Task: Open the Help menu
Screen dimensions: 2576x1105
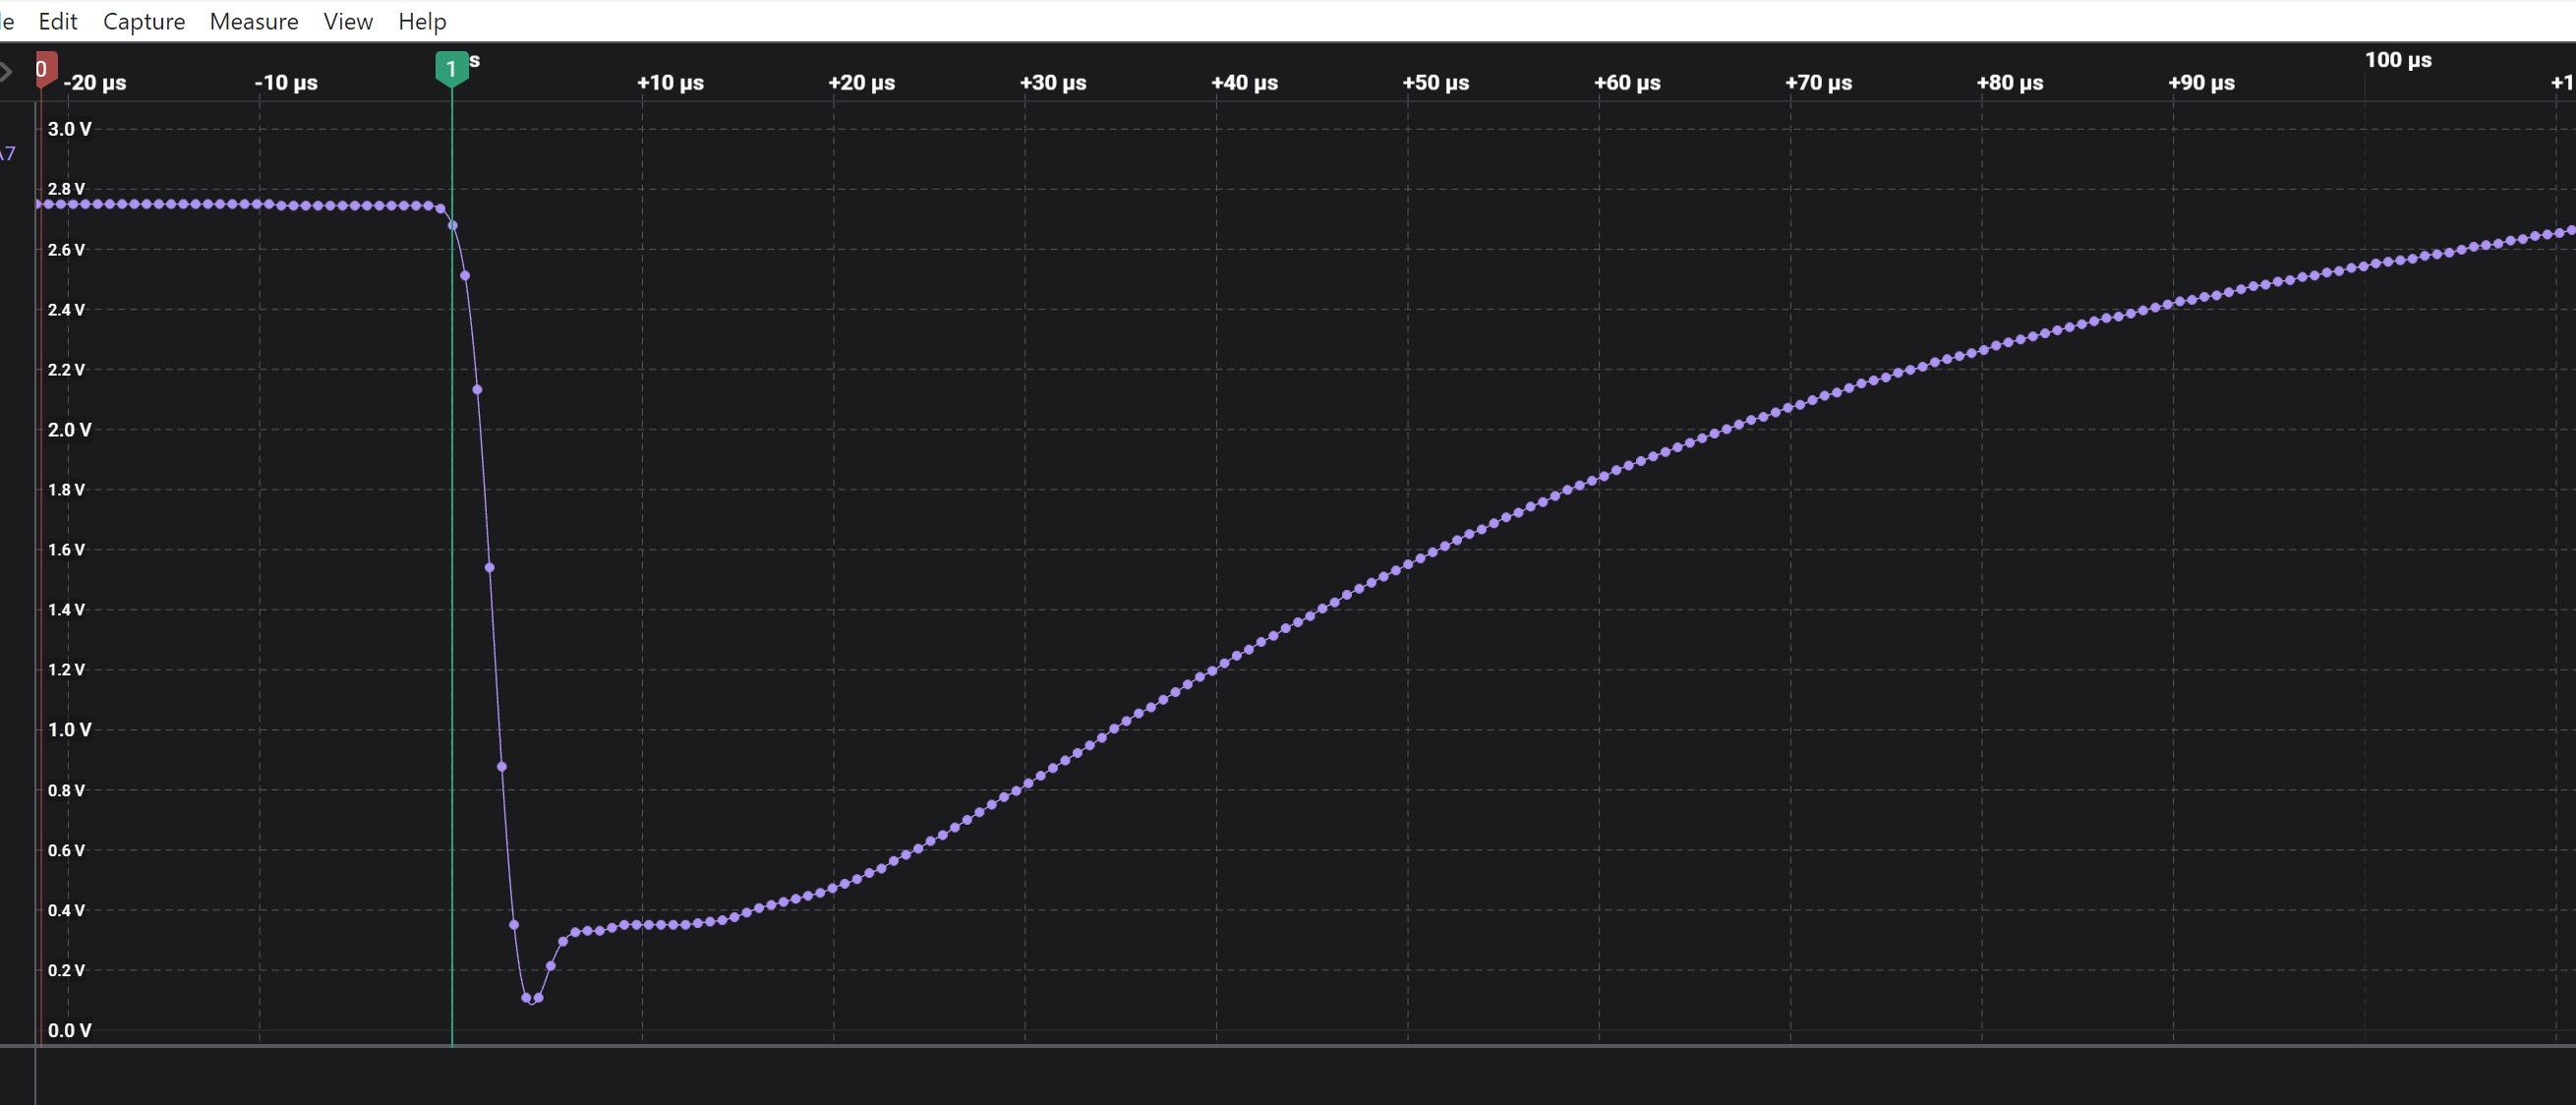Action: [422, 21]
